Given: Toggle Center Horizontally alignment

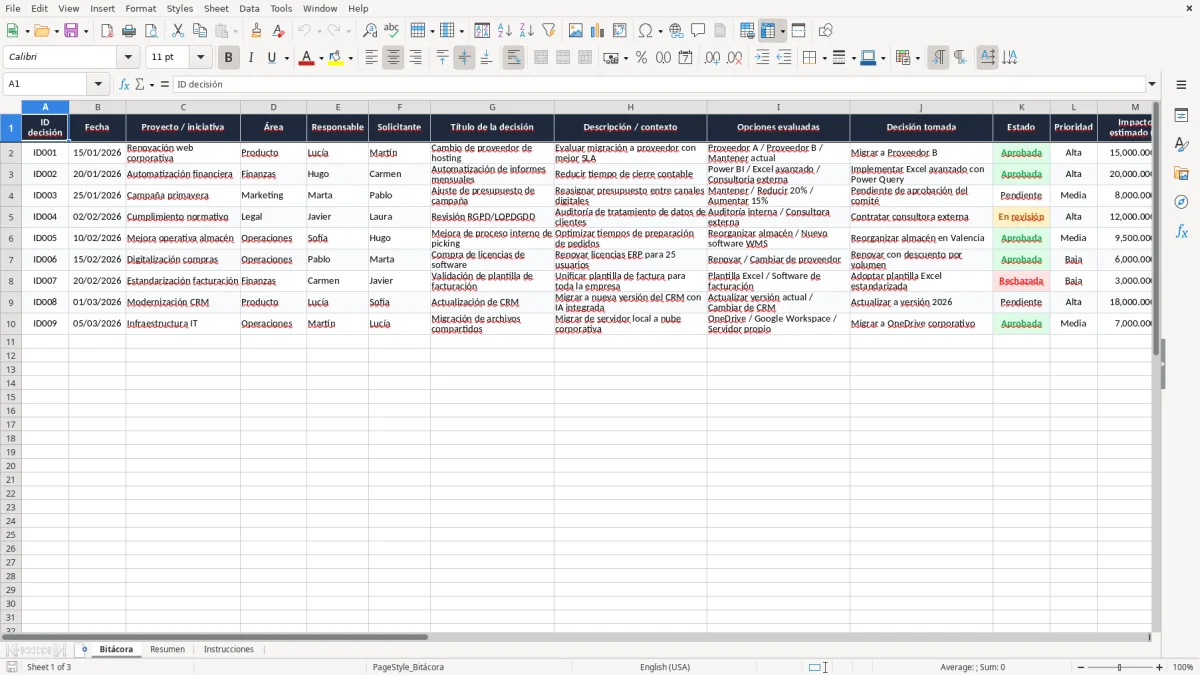Looking at the screenshot, I should pos(393,58).
